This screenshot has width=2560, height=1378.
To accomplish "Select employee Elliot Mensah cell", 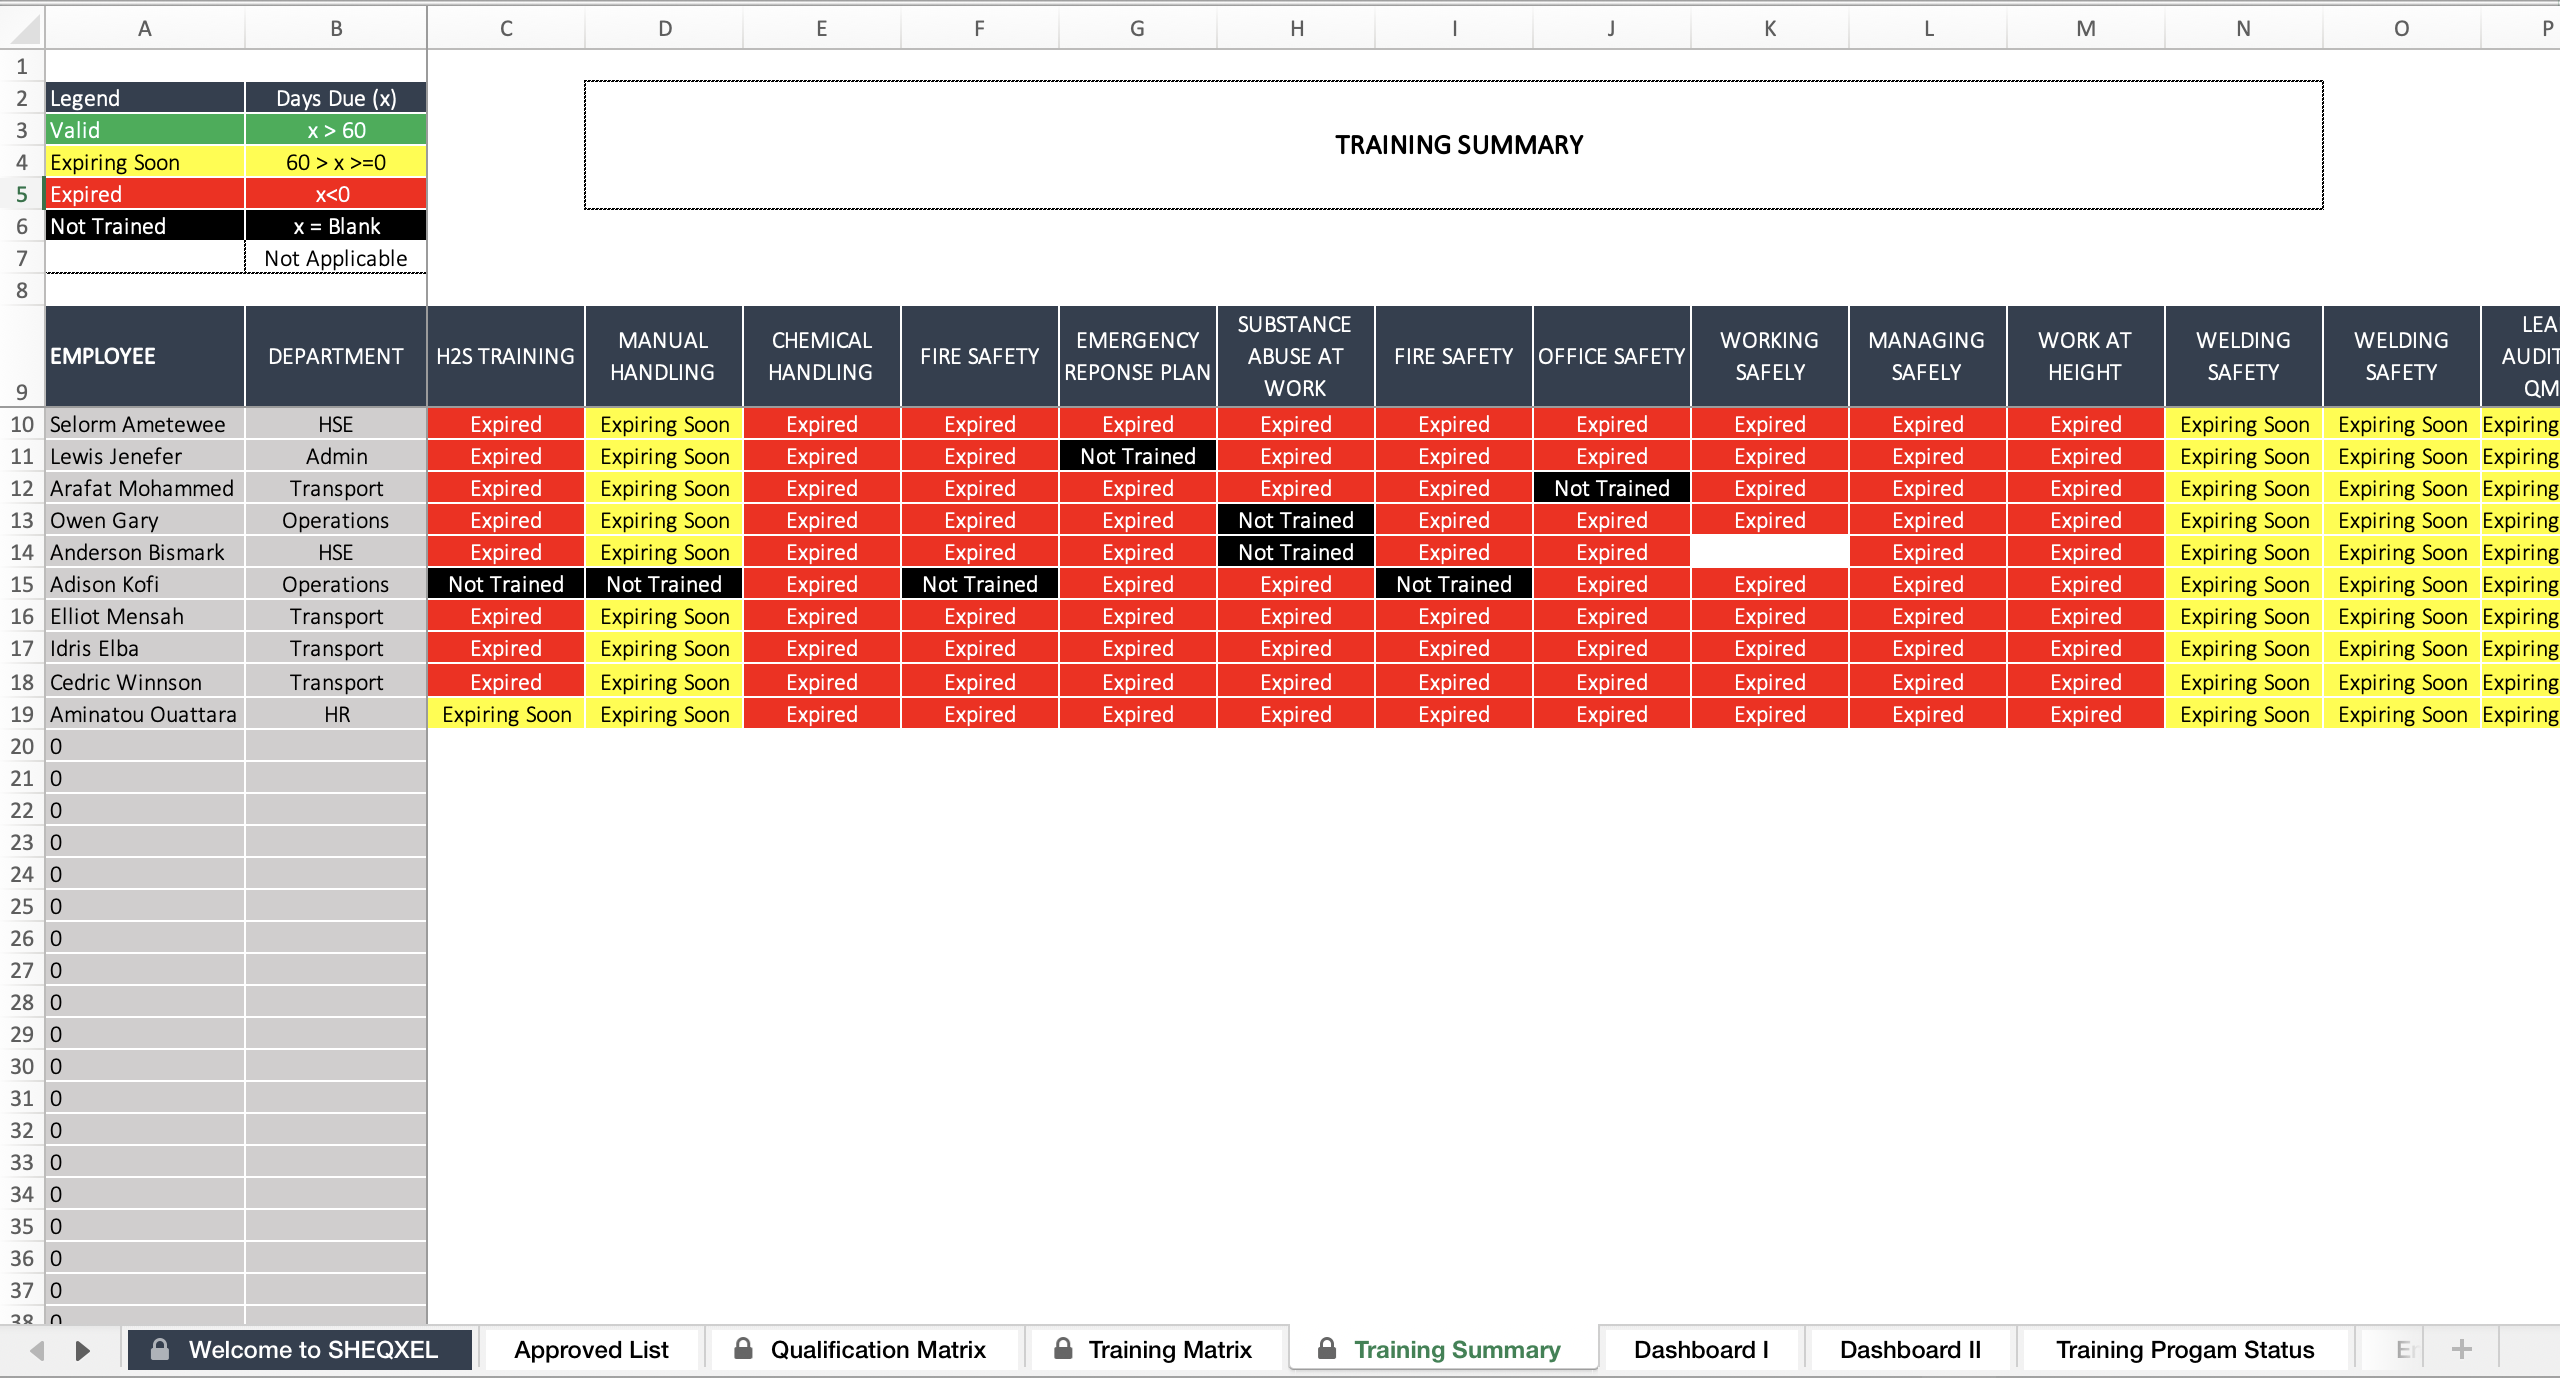I will 145,616.
